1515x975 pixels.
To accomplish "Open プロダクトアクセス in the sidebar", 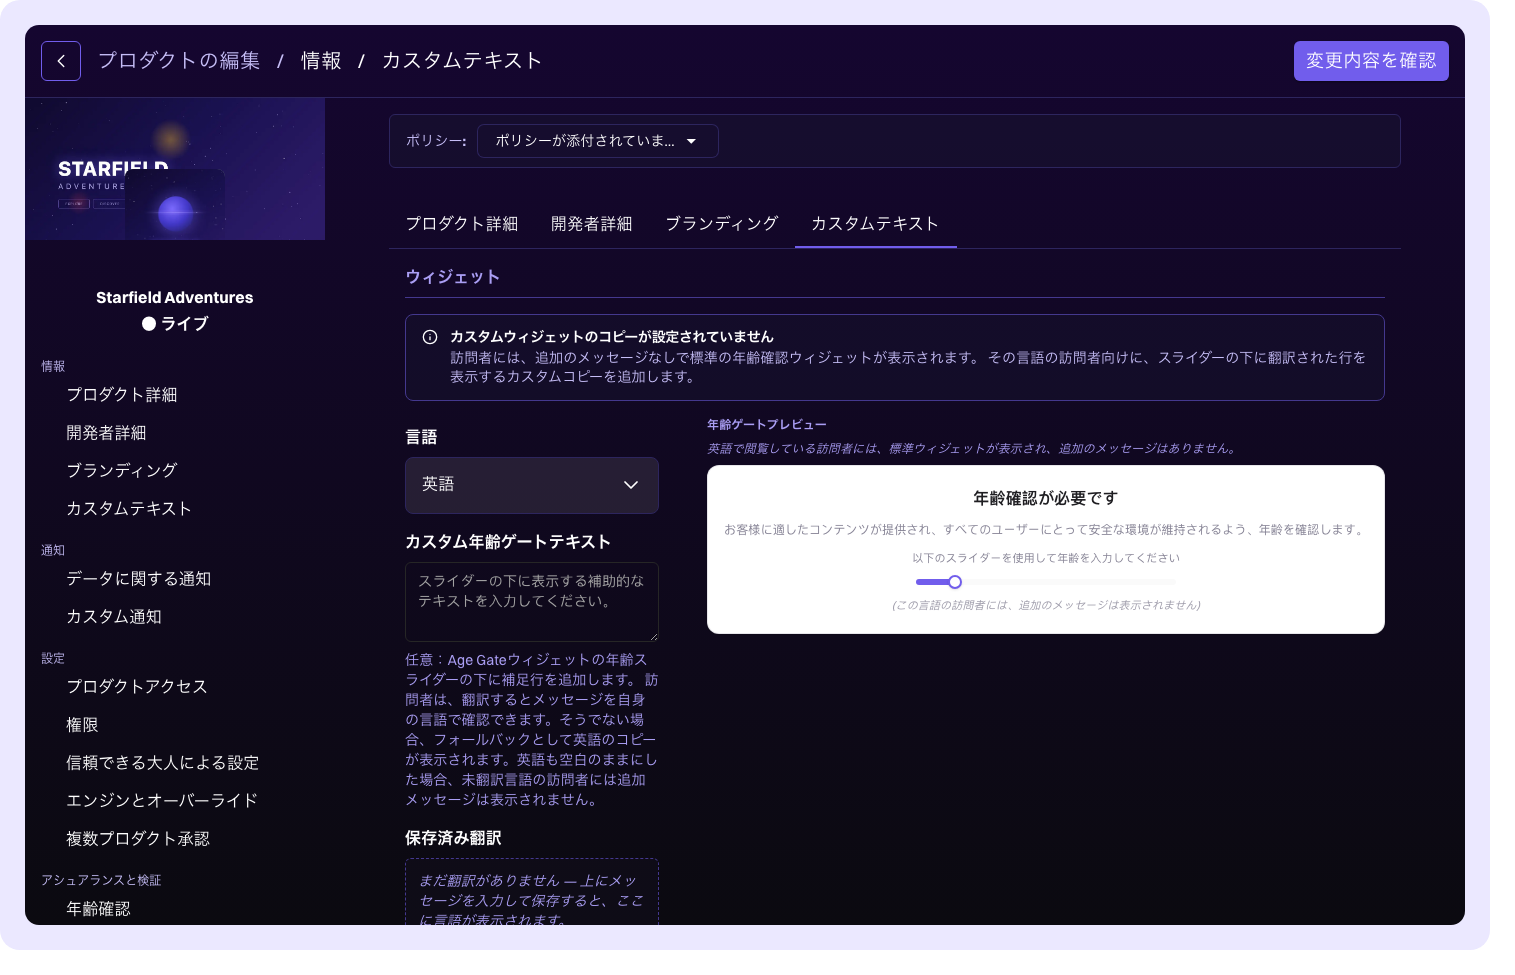I will click(137, 687).
